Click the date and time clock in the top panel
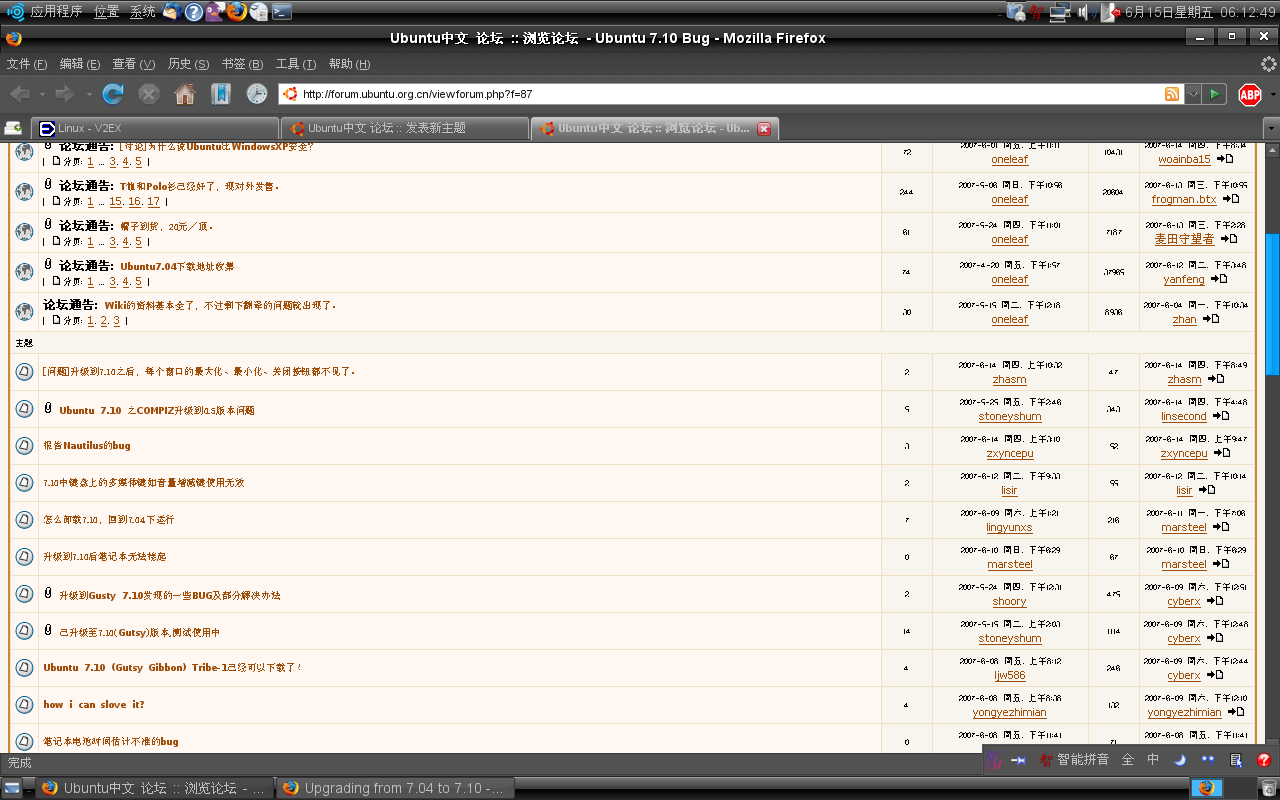Screen dimensions: 1280x800 (1200, 12)
